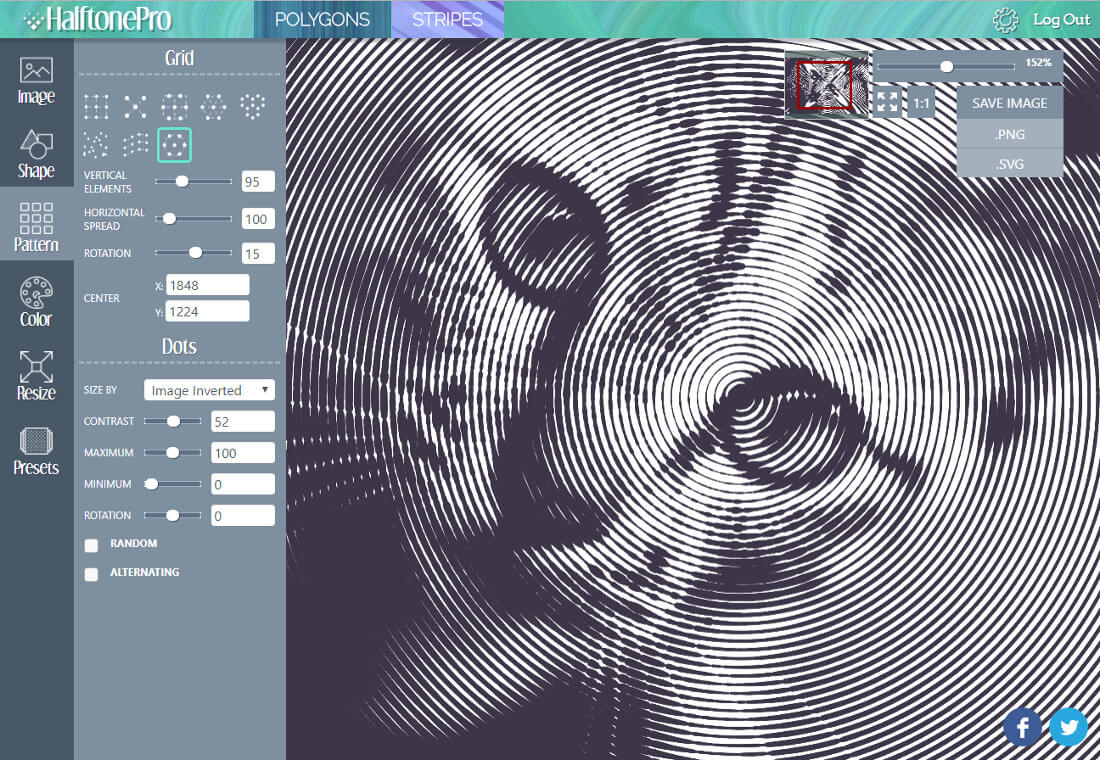Click the fit-to-screen expand icon
Image resolution: width=1100 pixels, height=760 pixels.
[x=887, y=102]
